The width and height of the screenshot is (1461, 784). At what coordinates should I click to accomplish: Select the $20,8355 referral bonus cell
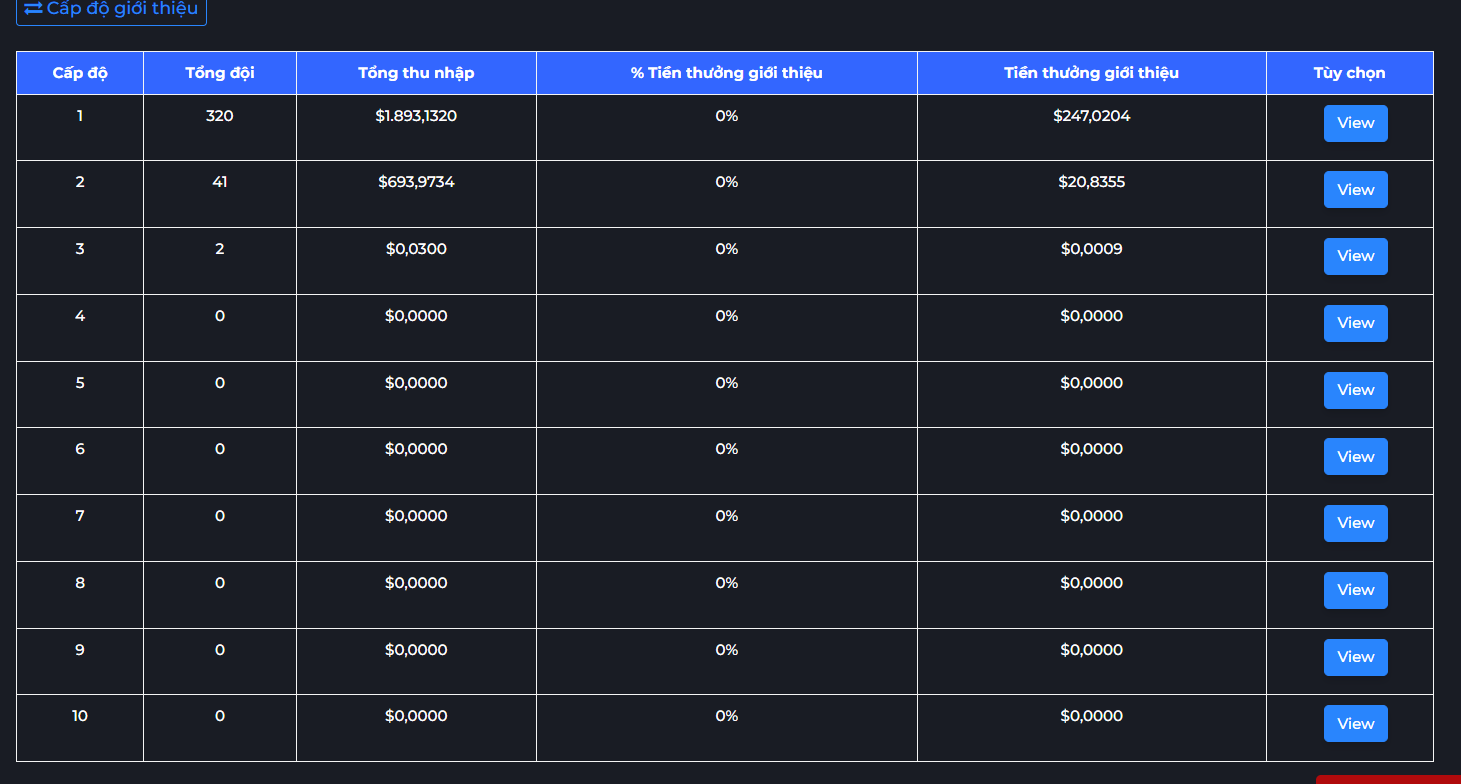tap(1091, 182)
